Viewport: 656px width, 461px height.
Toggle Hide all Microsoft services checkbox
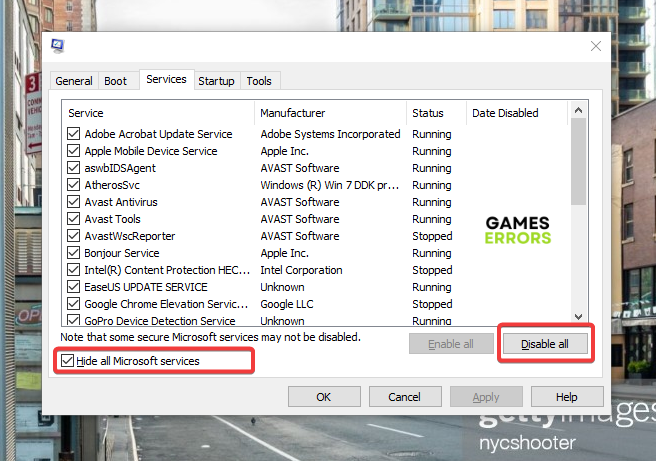point(68,361)
